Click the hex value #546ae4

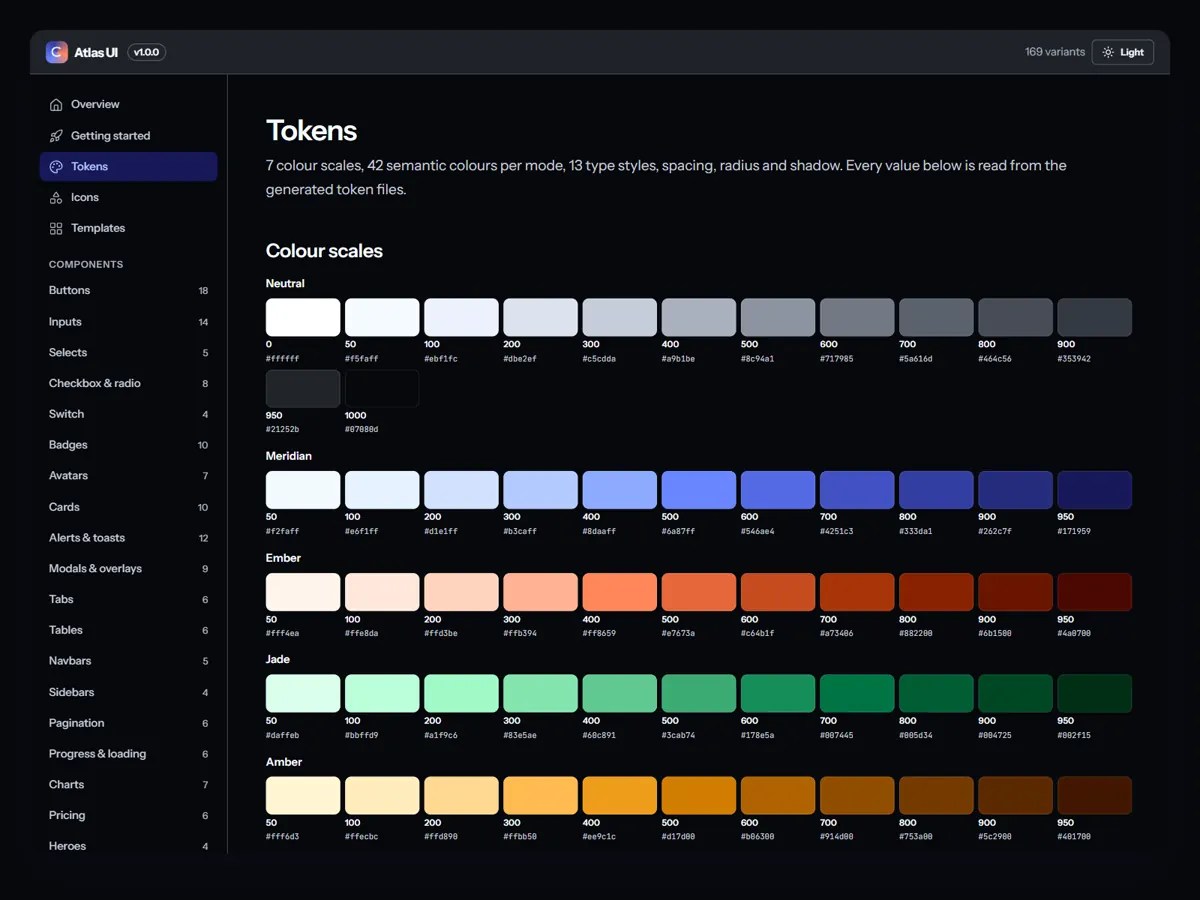(757, 531)
